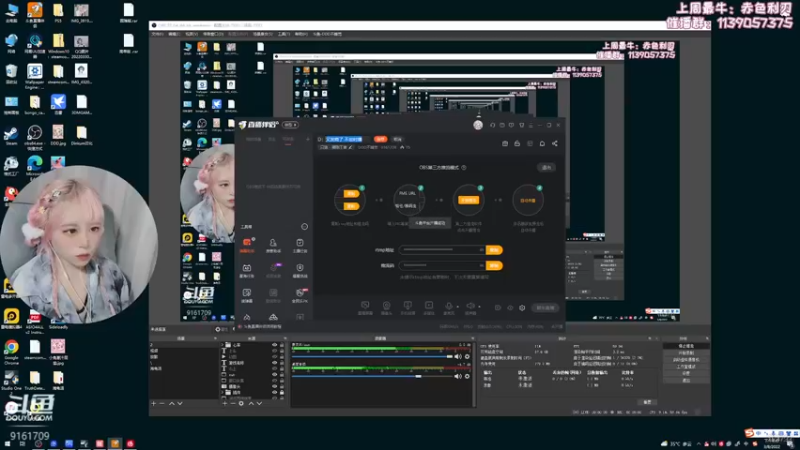Add a new scene in OBS Scenes panel

click(154, 404)
